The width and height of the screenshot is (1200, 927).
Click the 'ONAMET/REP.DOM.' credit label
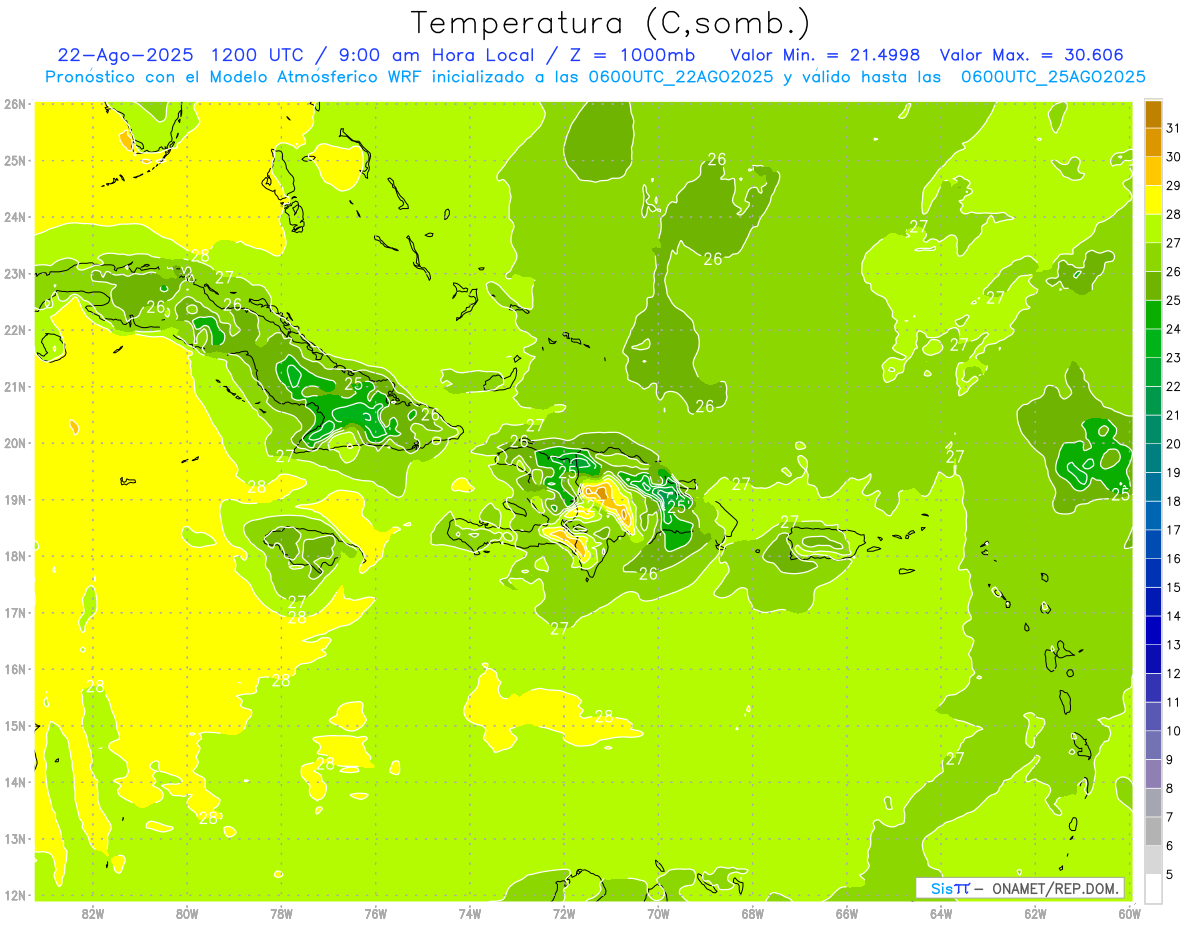pyautogui.click(x=1055, y=888)
